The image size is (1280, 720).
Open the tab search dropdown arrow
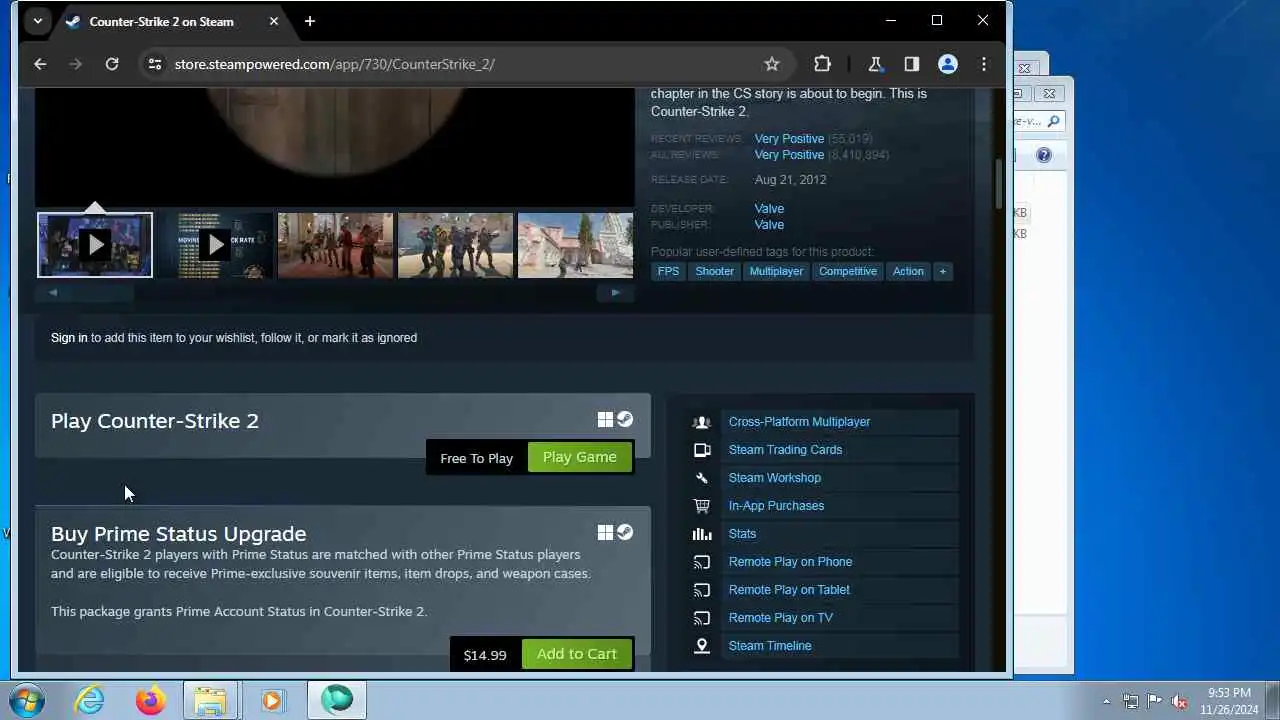pyautogui.click(x=37, y=21)
